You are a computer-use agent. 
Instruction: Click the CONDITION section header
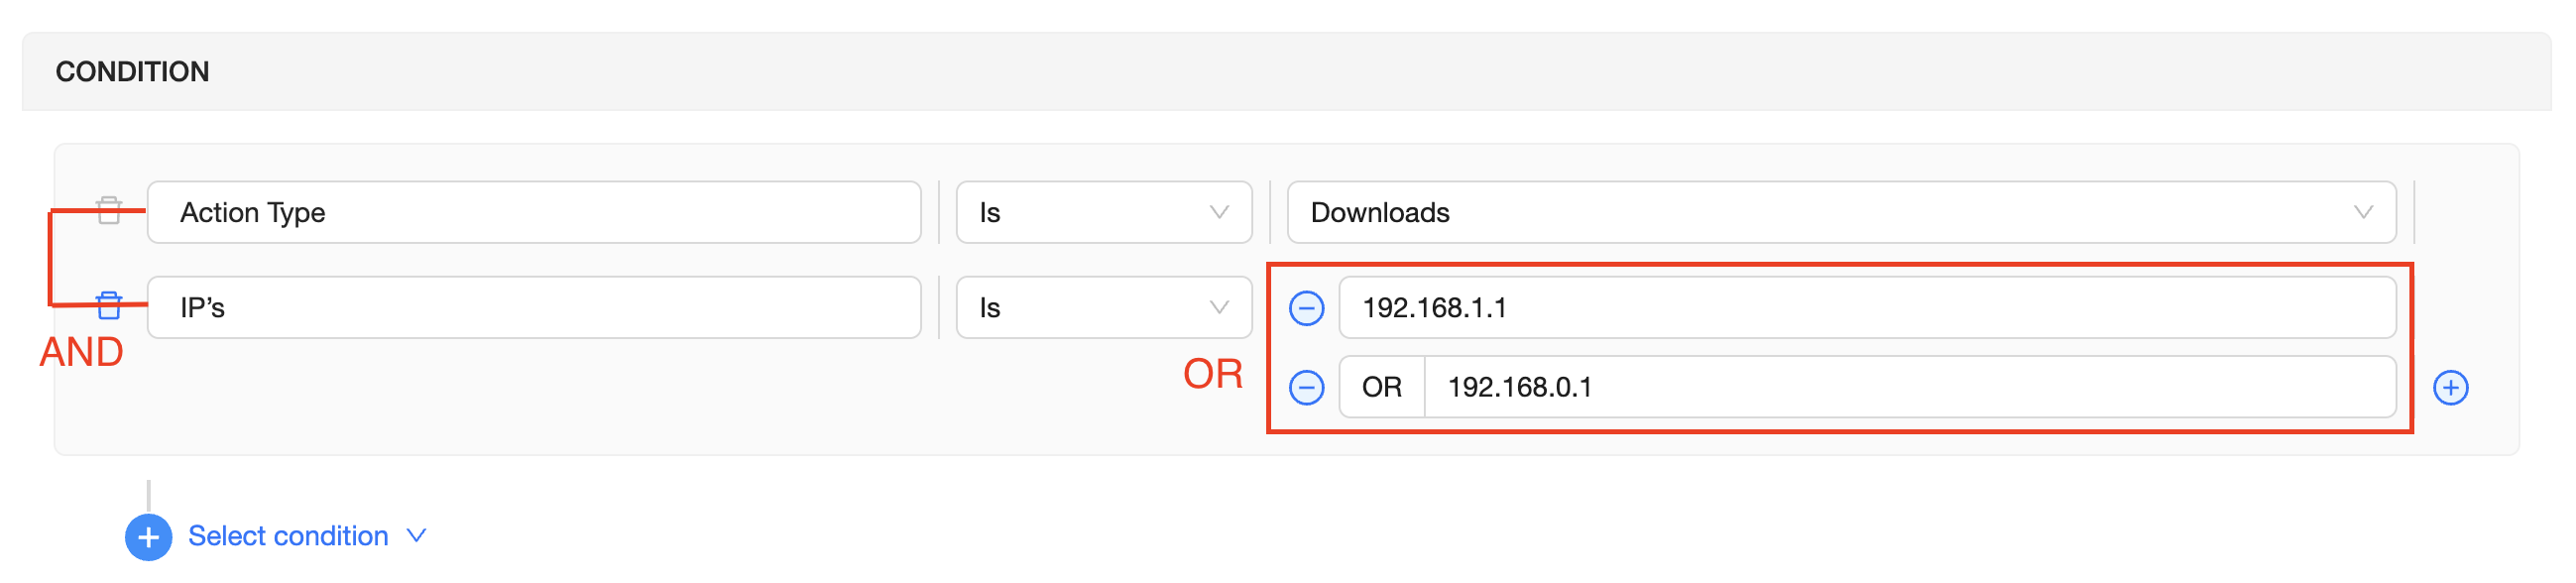coord(132,72)
